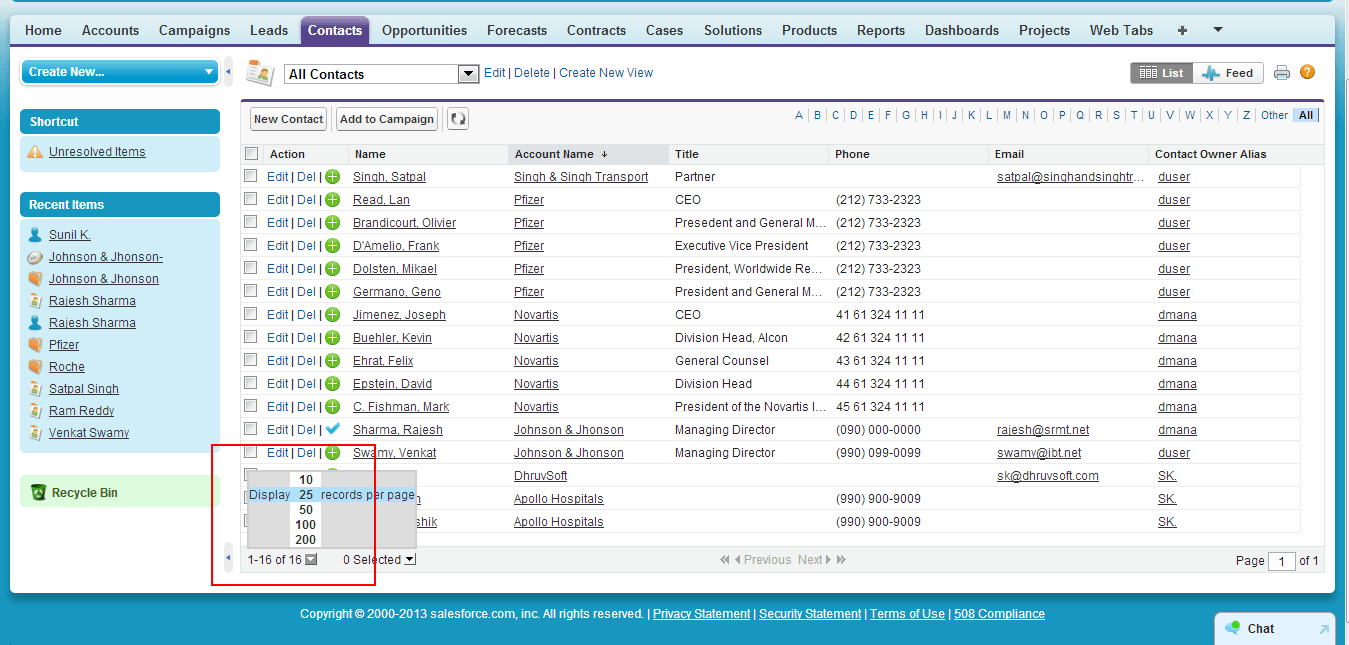
Task: Pop out chat using the arrow icon
Action: click(x=1324, y=629)
